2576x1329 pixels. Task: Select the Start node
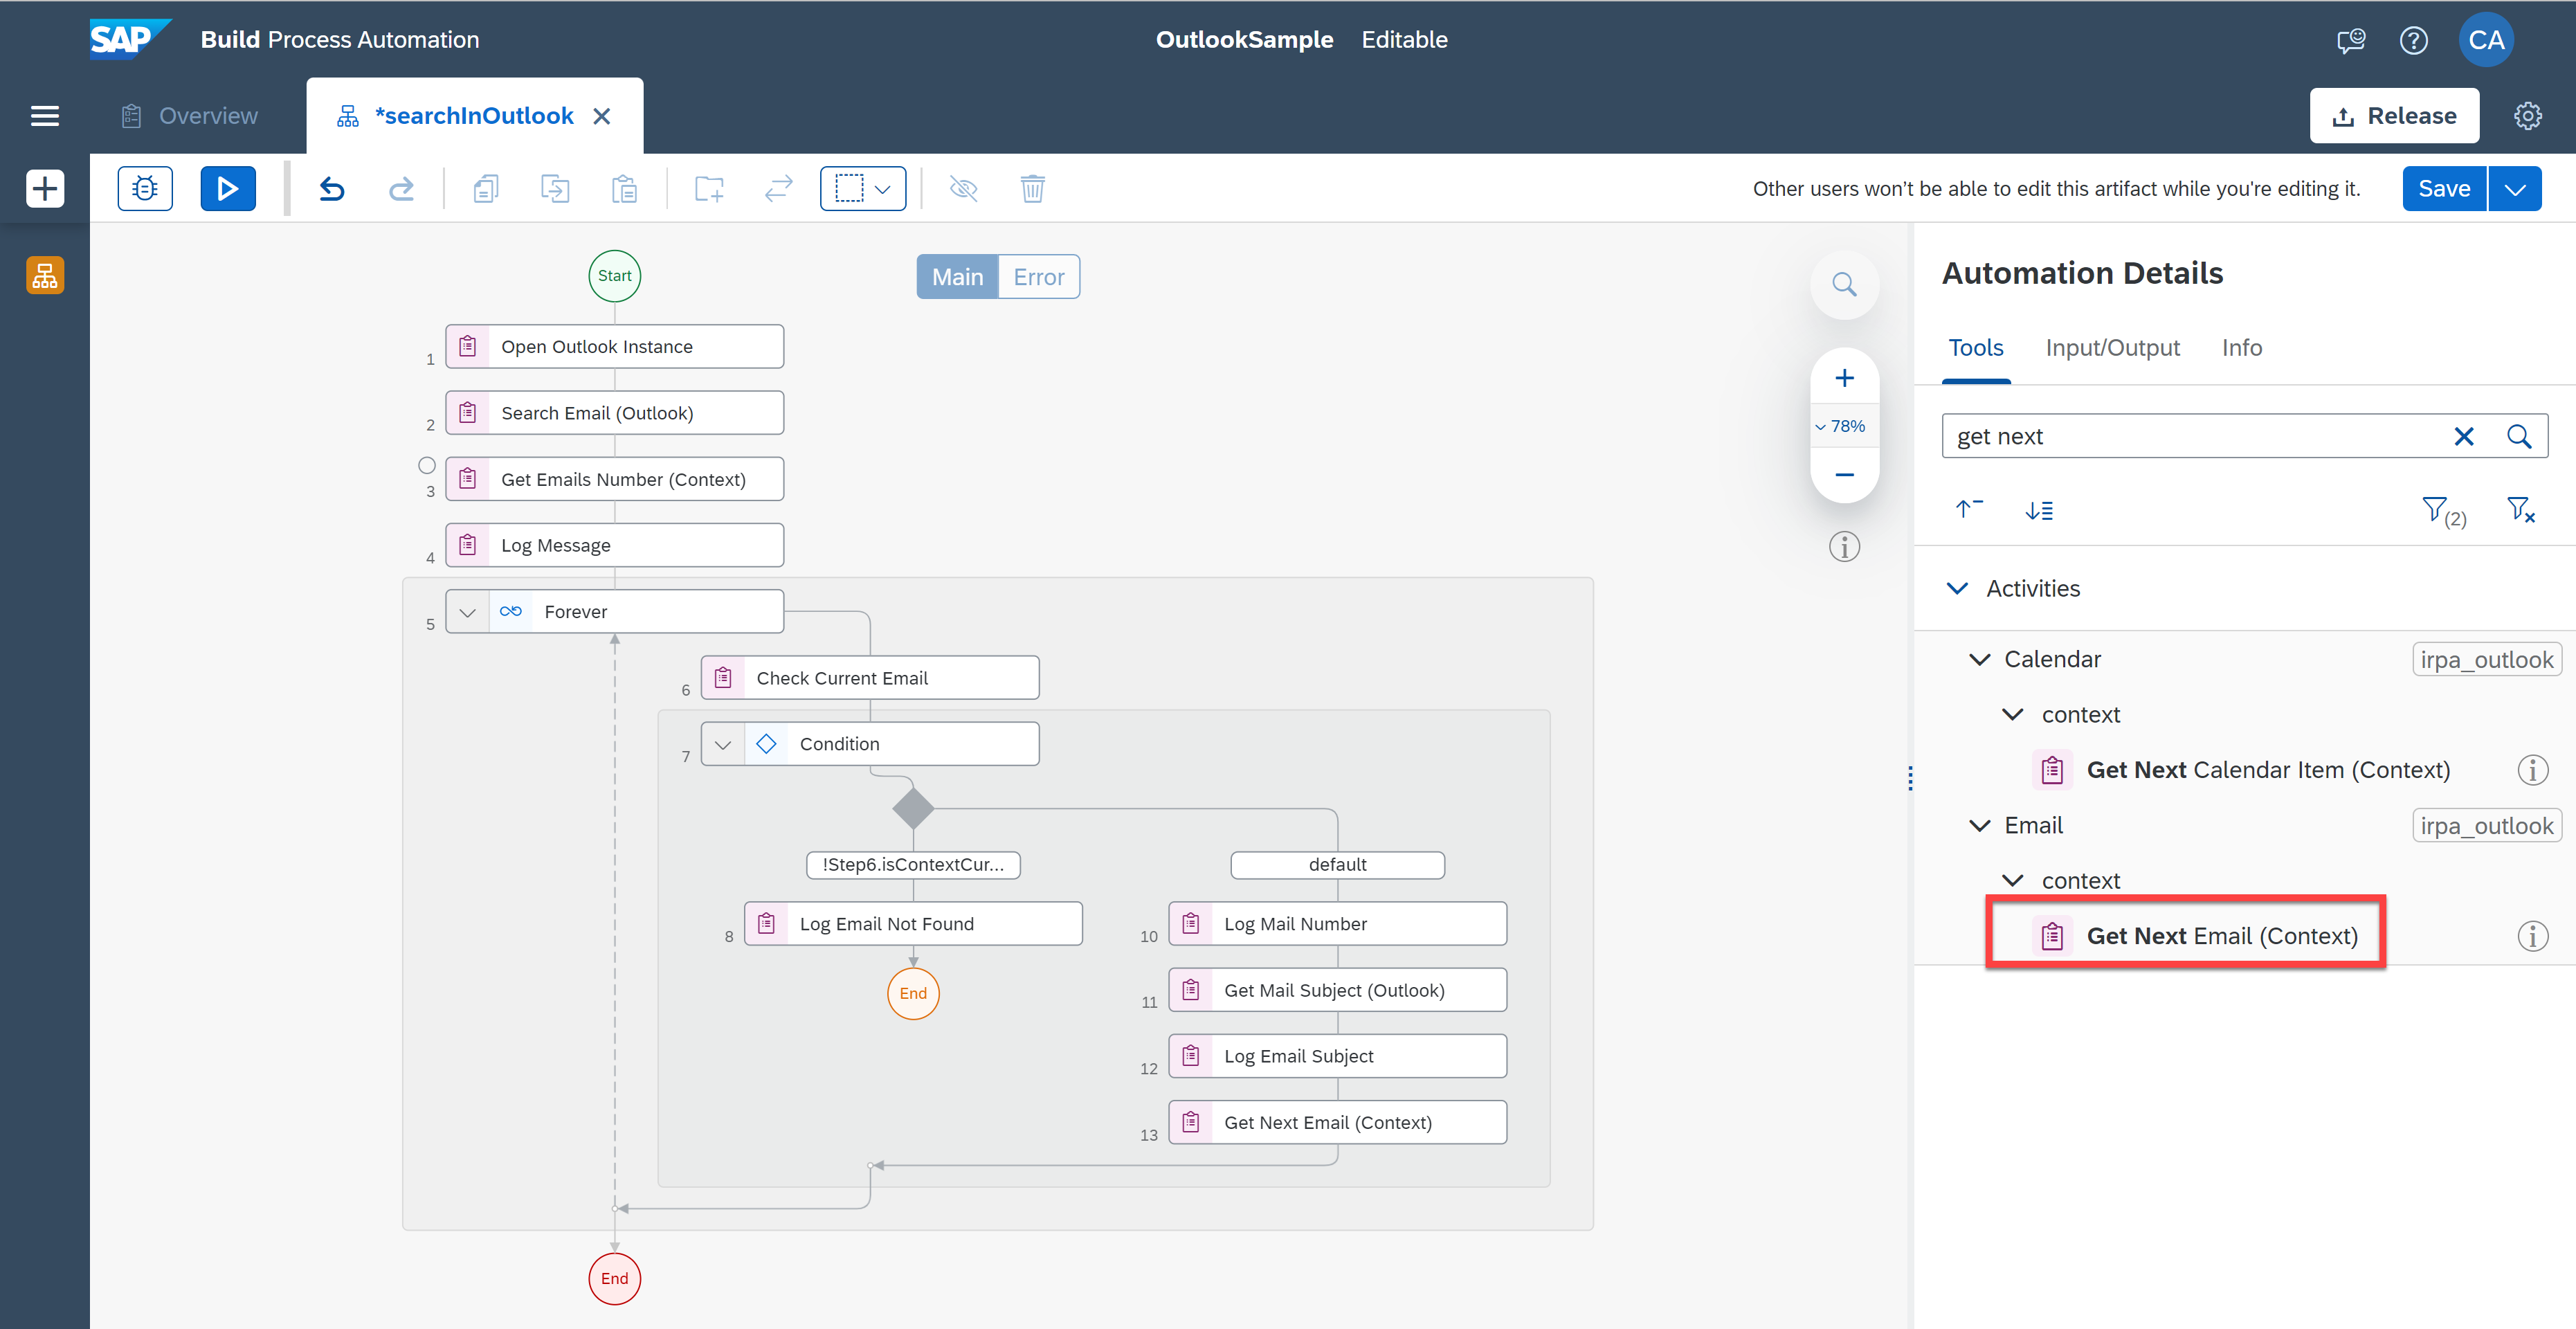(614, 276)
